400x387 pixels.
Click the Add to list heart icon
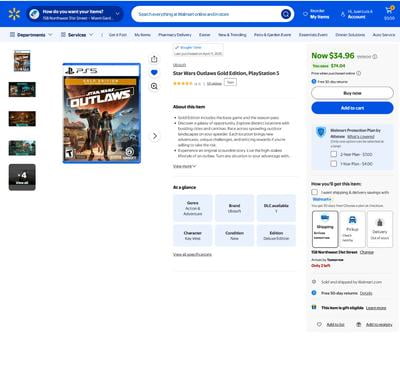[x=319, y=324]
